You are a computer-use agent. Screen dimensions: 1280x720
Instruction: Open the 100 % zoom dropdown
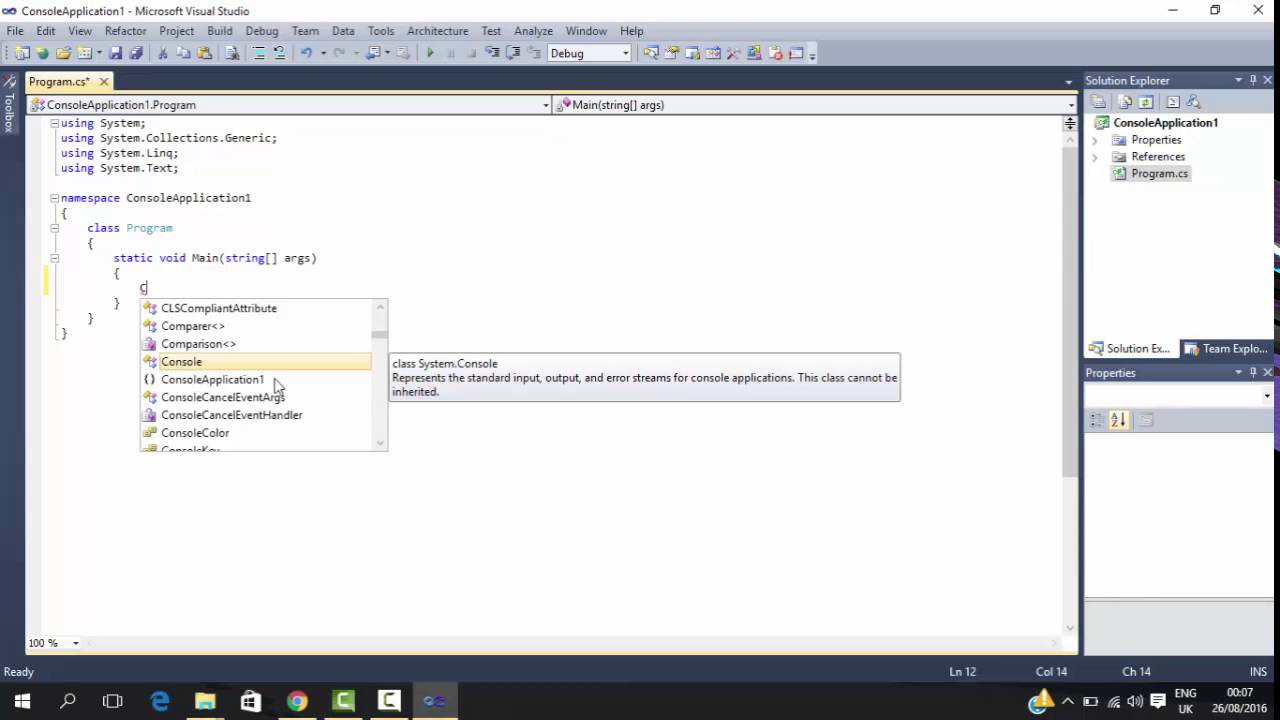(x=75, y=643)
